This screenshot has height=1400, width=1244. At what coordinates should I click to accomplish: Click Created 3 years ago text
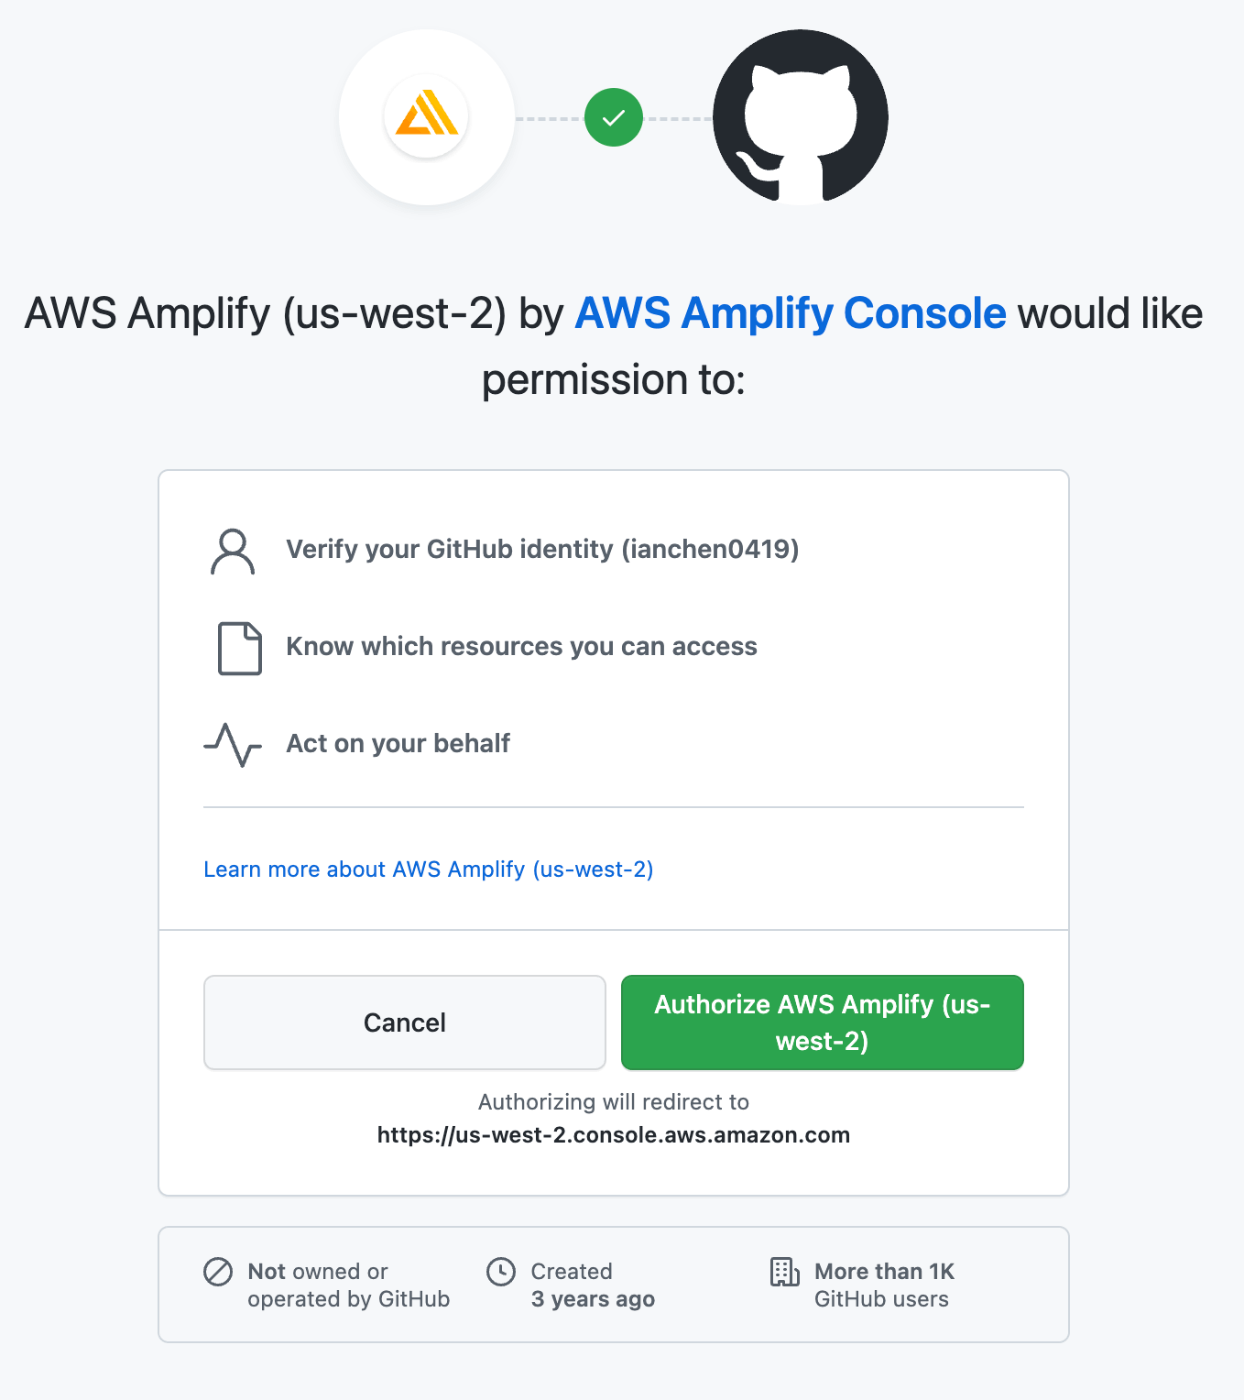point(592,1285)
